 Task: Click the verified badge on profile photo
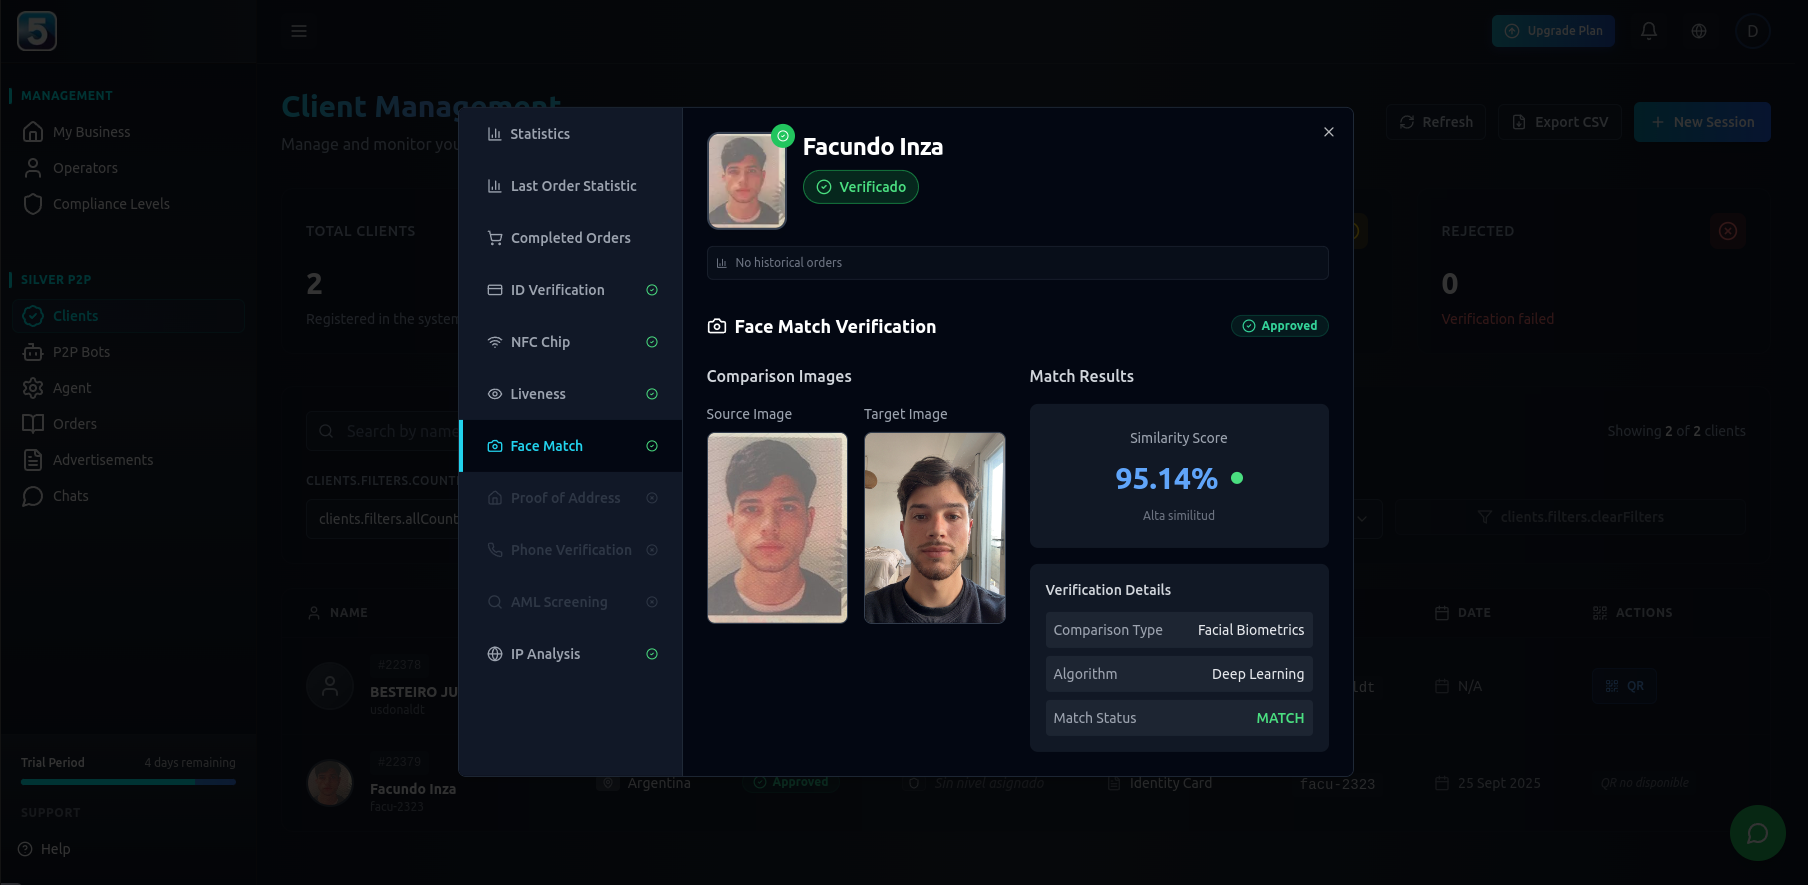point(783,136)
